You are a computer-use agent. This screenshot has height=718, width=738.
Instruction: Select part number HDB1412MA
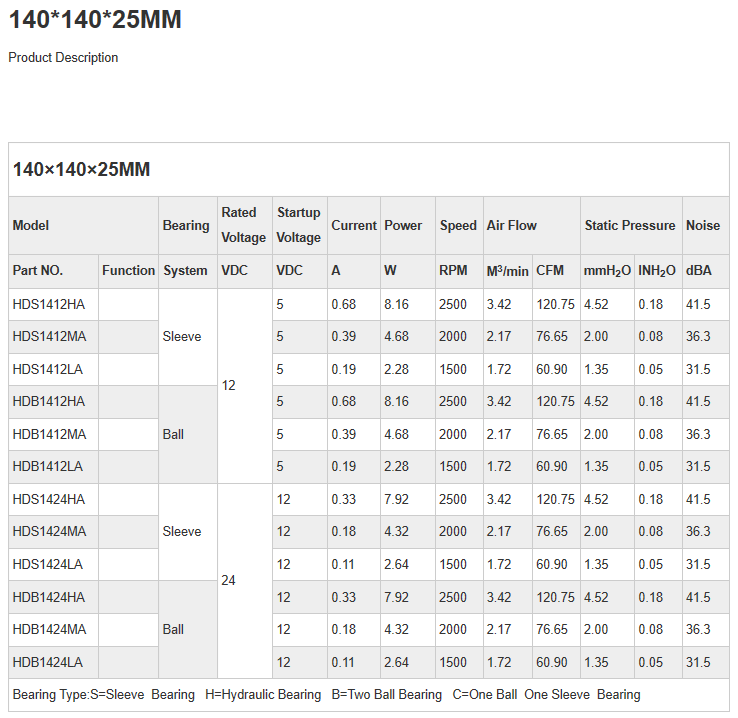[50, 434]
